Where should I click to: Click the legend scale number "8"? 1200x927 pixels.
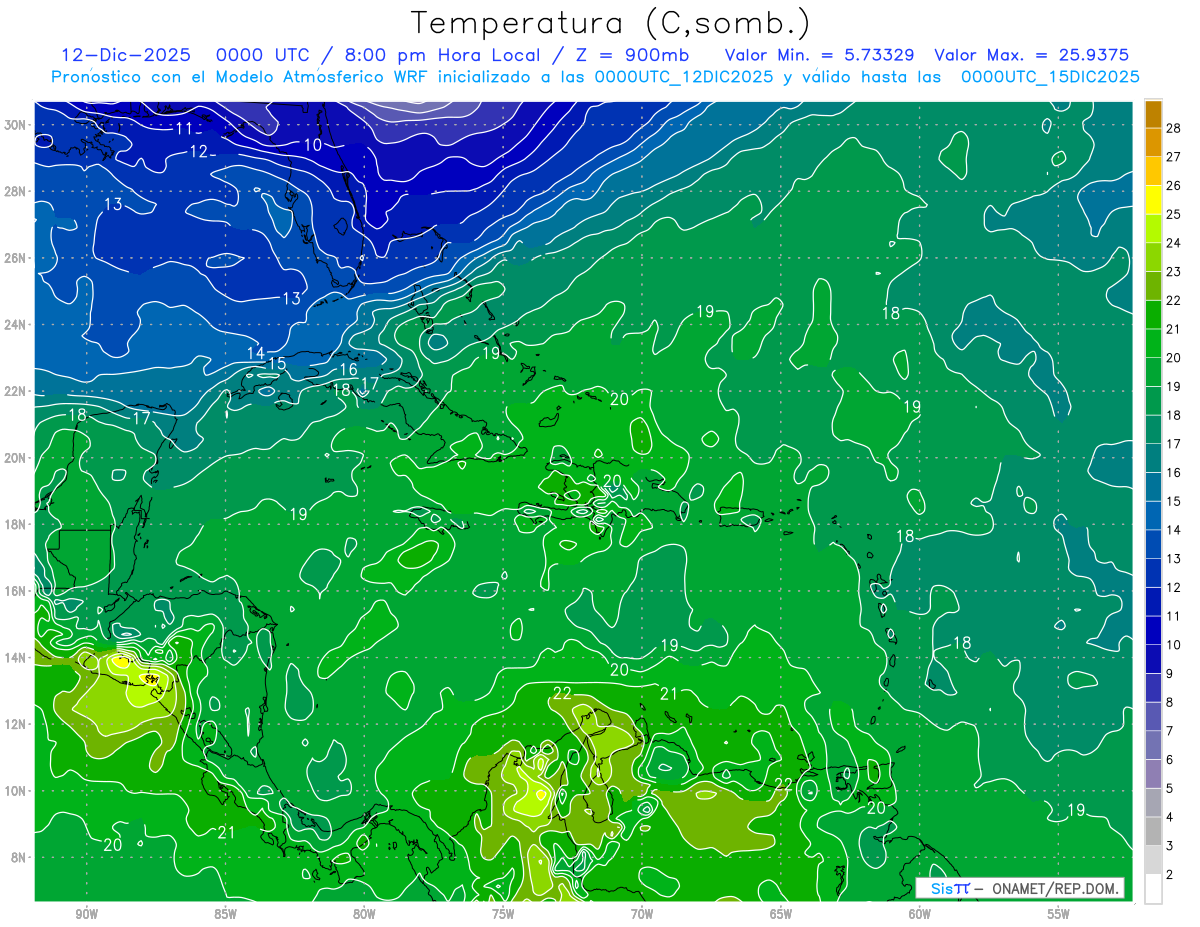[x=1170, y=703]
